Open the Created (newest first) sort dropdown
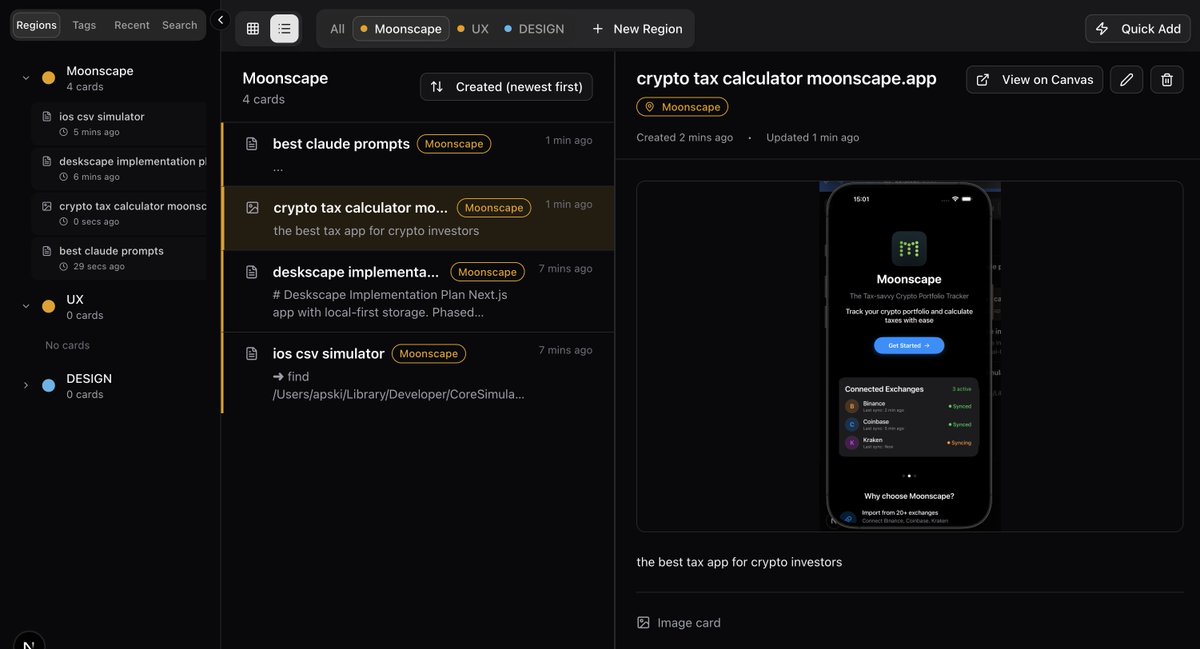This screenshot has width=1200, height=649. [506, 87]
